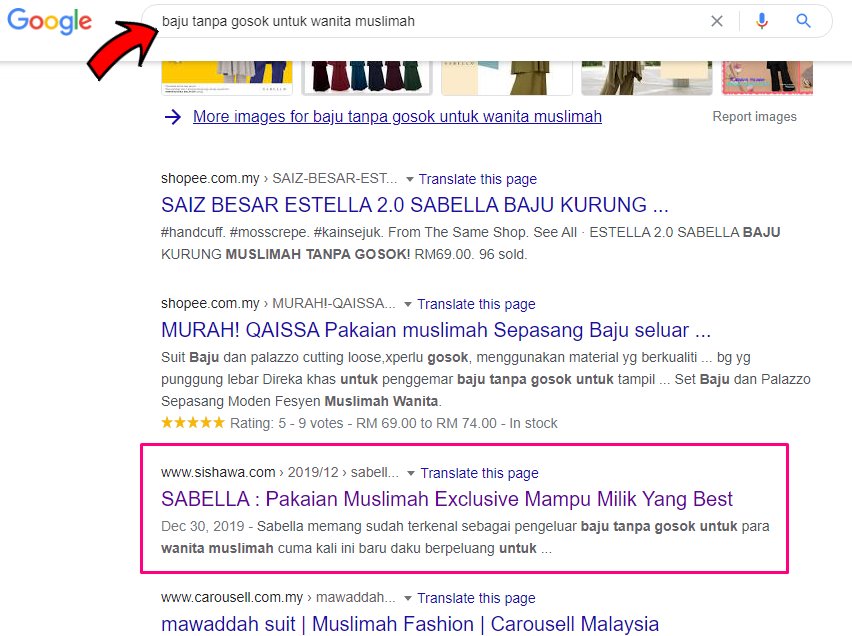
Task: Open the thumbnail with red and green dresses
Action: click(x=367, y=78)
